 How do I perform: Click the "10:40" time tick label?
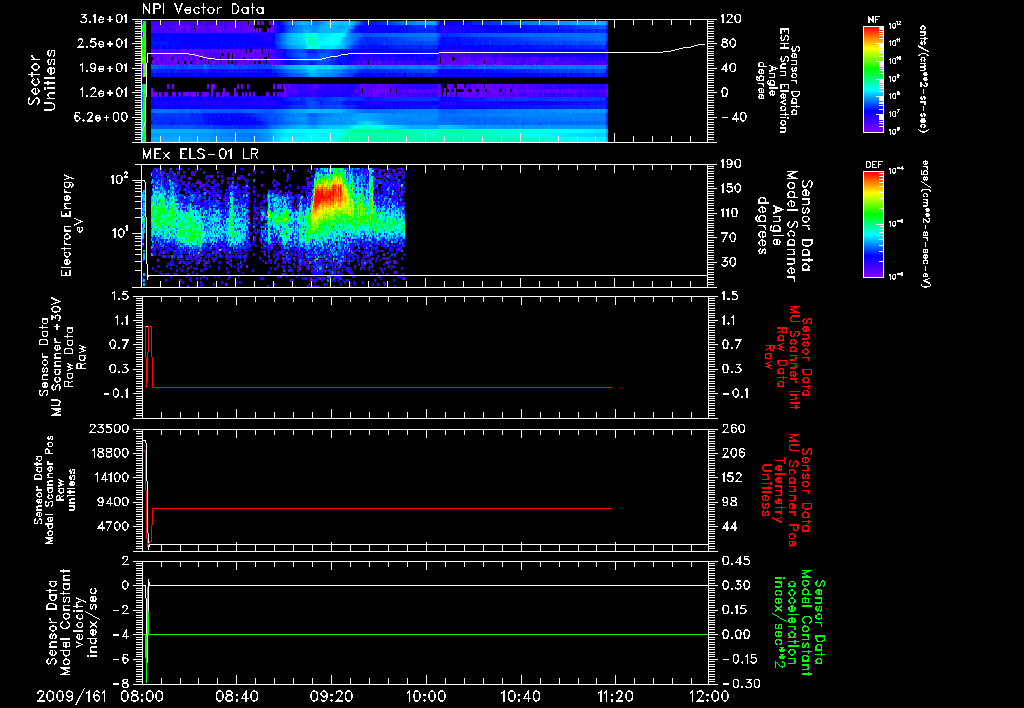(520, 696)
